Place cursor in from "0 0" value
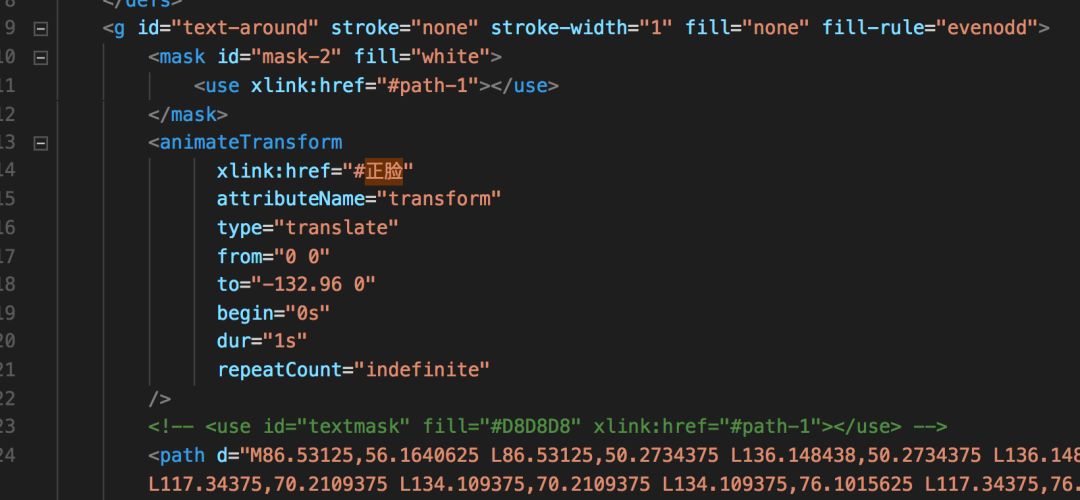 coord(302,257)
